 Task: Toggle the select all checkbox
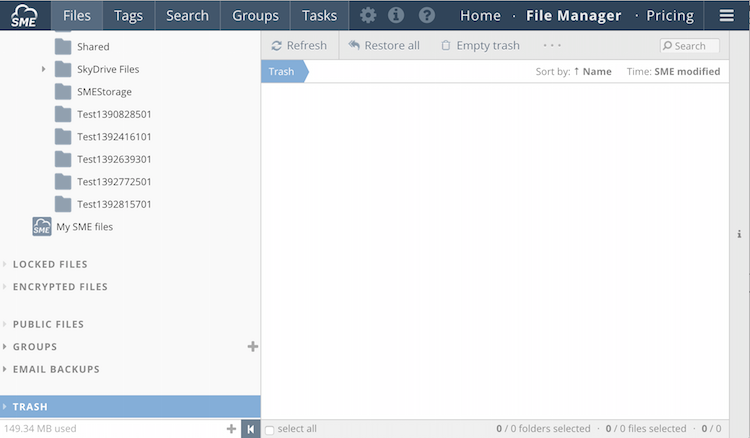pos(270,430)
